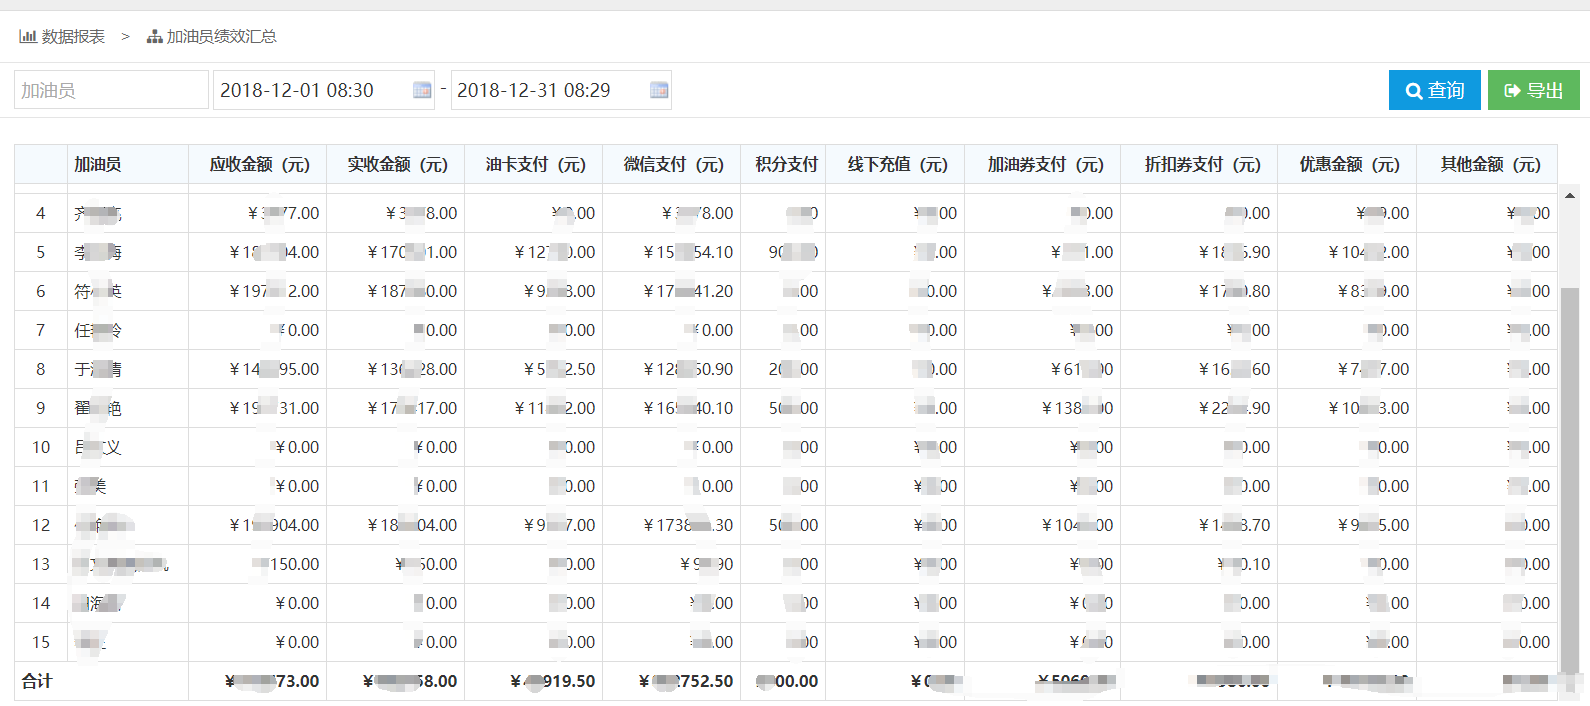Click the 合计 total row label
This screenshot has height=706, width=1590.
click(x=37, y=681)
